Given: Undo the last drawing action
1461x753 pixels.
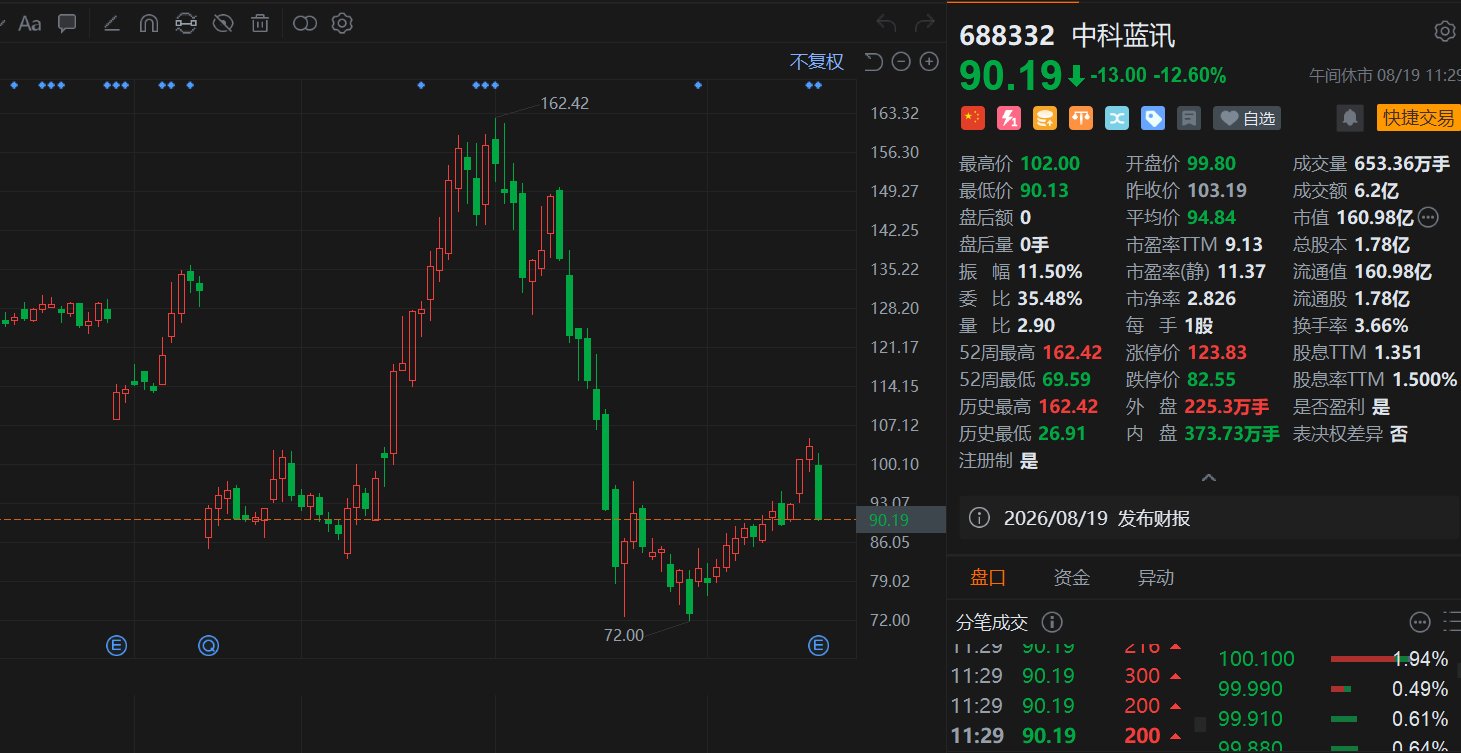Looking at the screenshot, I should [886, 23].
